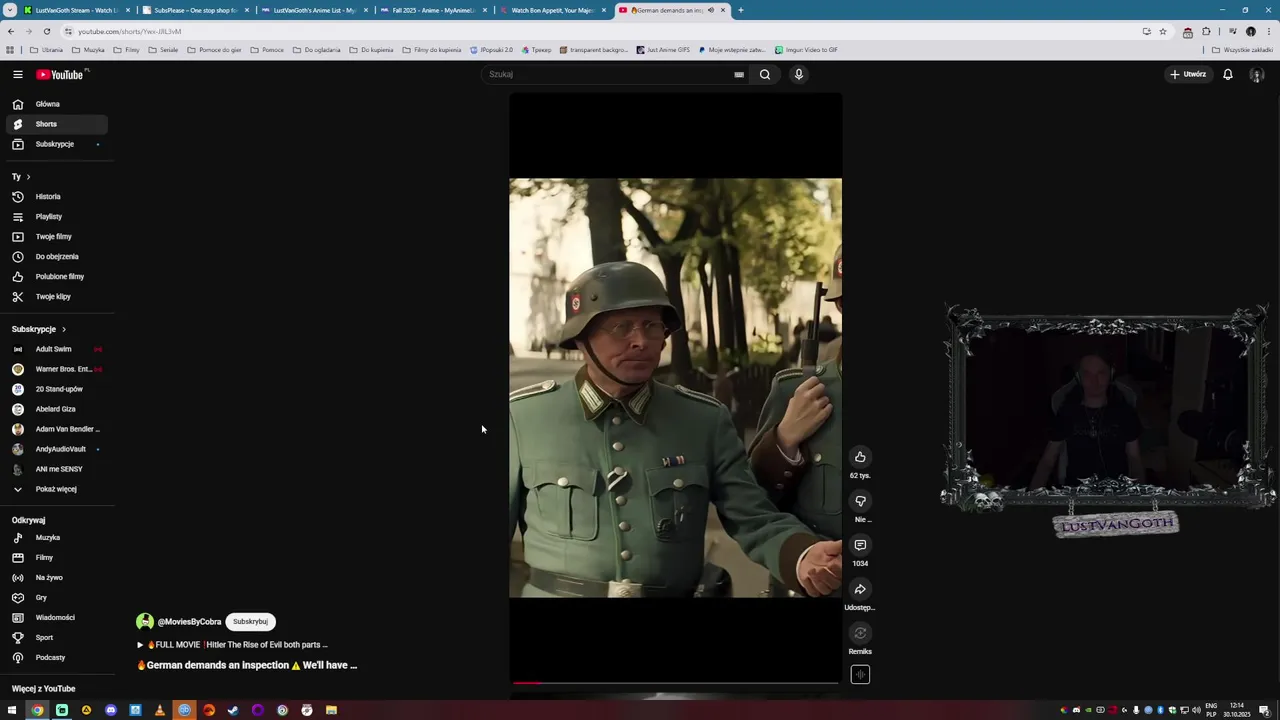Open the FULL MOVIE Hitler Rise of Evil link
The width and height of the screenshot is (1280, 720).
coord(232,645)
